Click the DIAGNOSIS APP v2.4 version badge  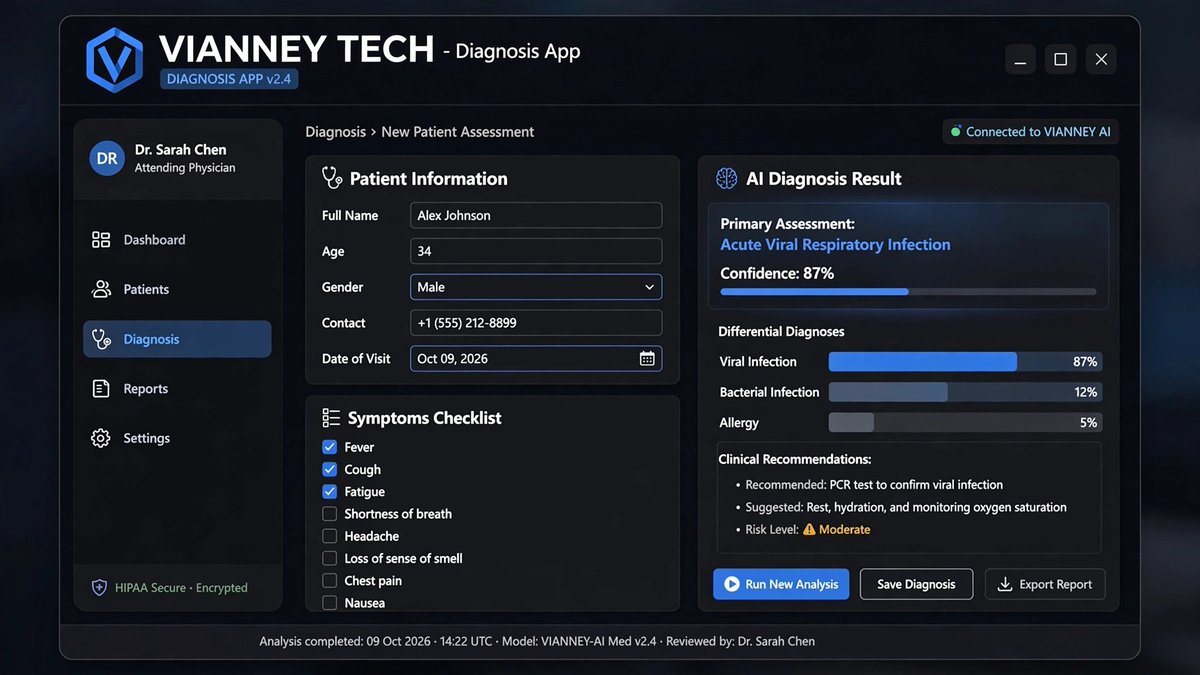(x=229, y=79)
